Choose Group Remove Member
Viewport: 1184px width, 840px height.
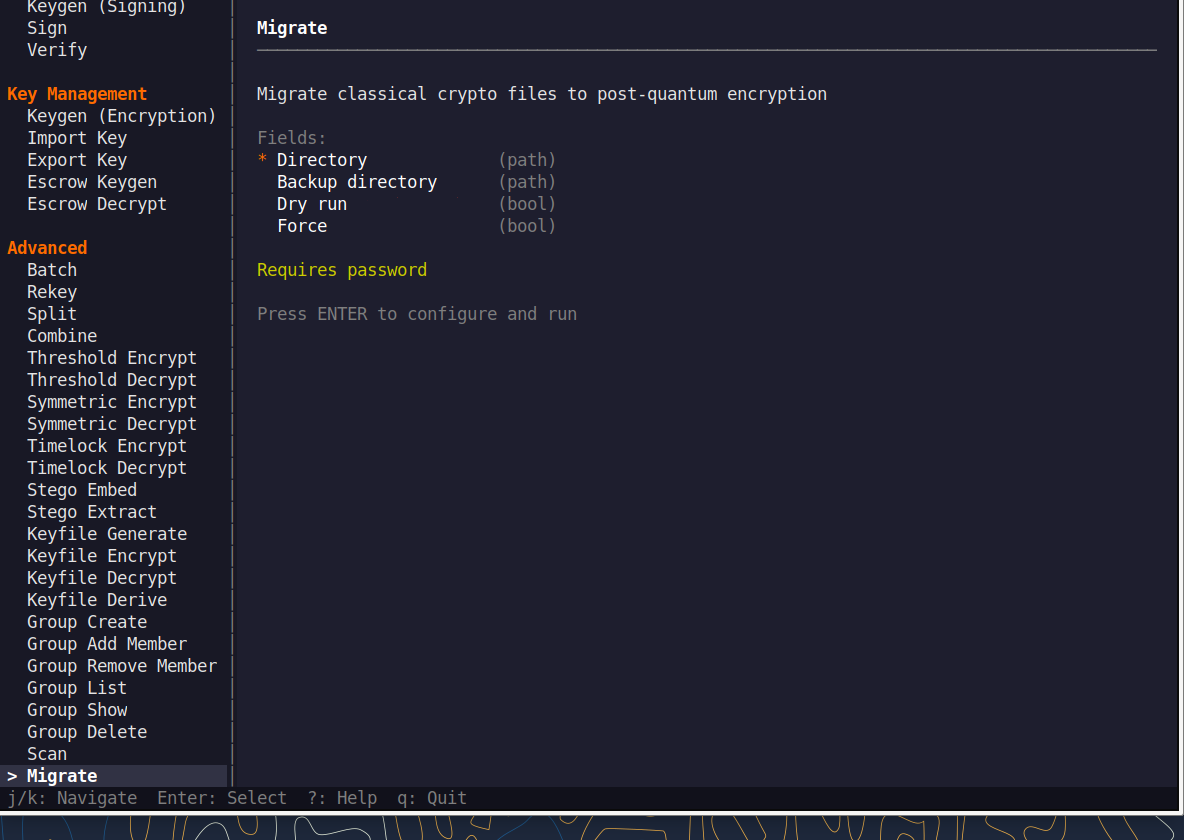tap(122, 665)
